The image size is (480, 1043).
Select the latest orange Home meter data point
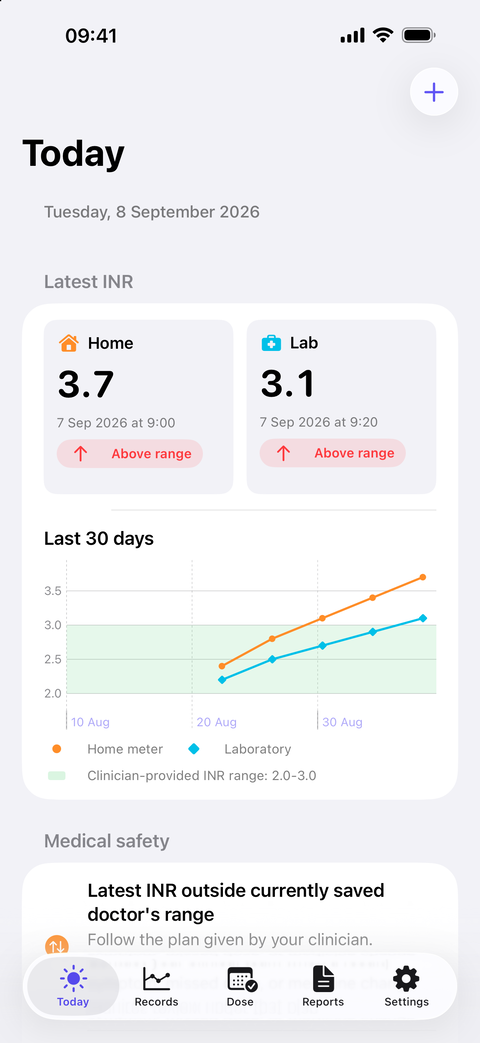(x=423, y=577)
